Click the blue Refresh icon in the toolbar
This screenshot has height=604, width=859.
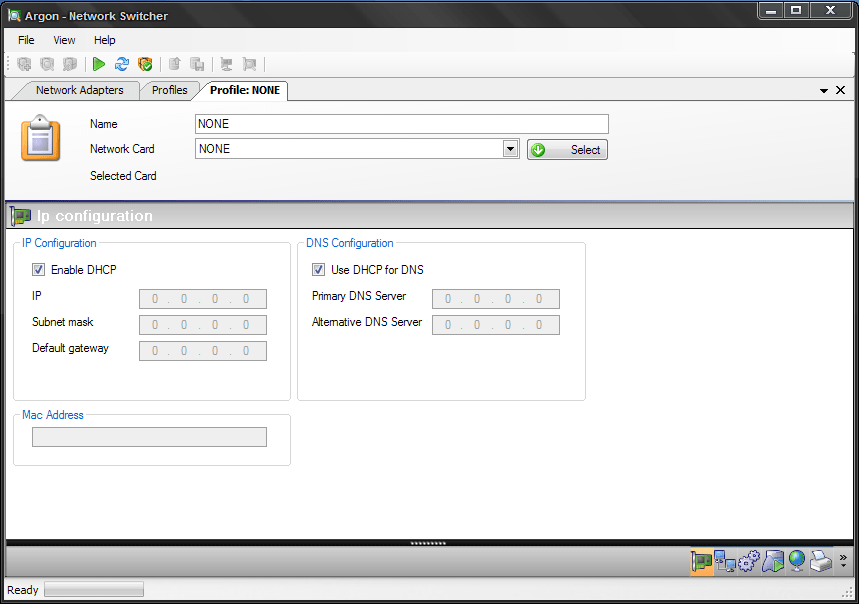[x=121, y=64]
